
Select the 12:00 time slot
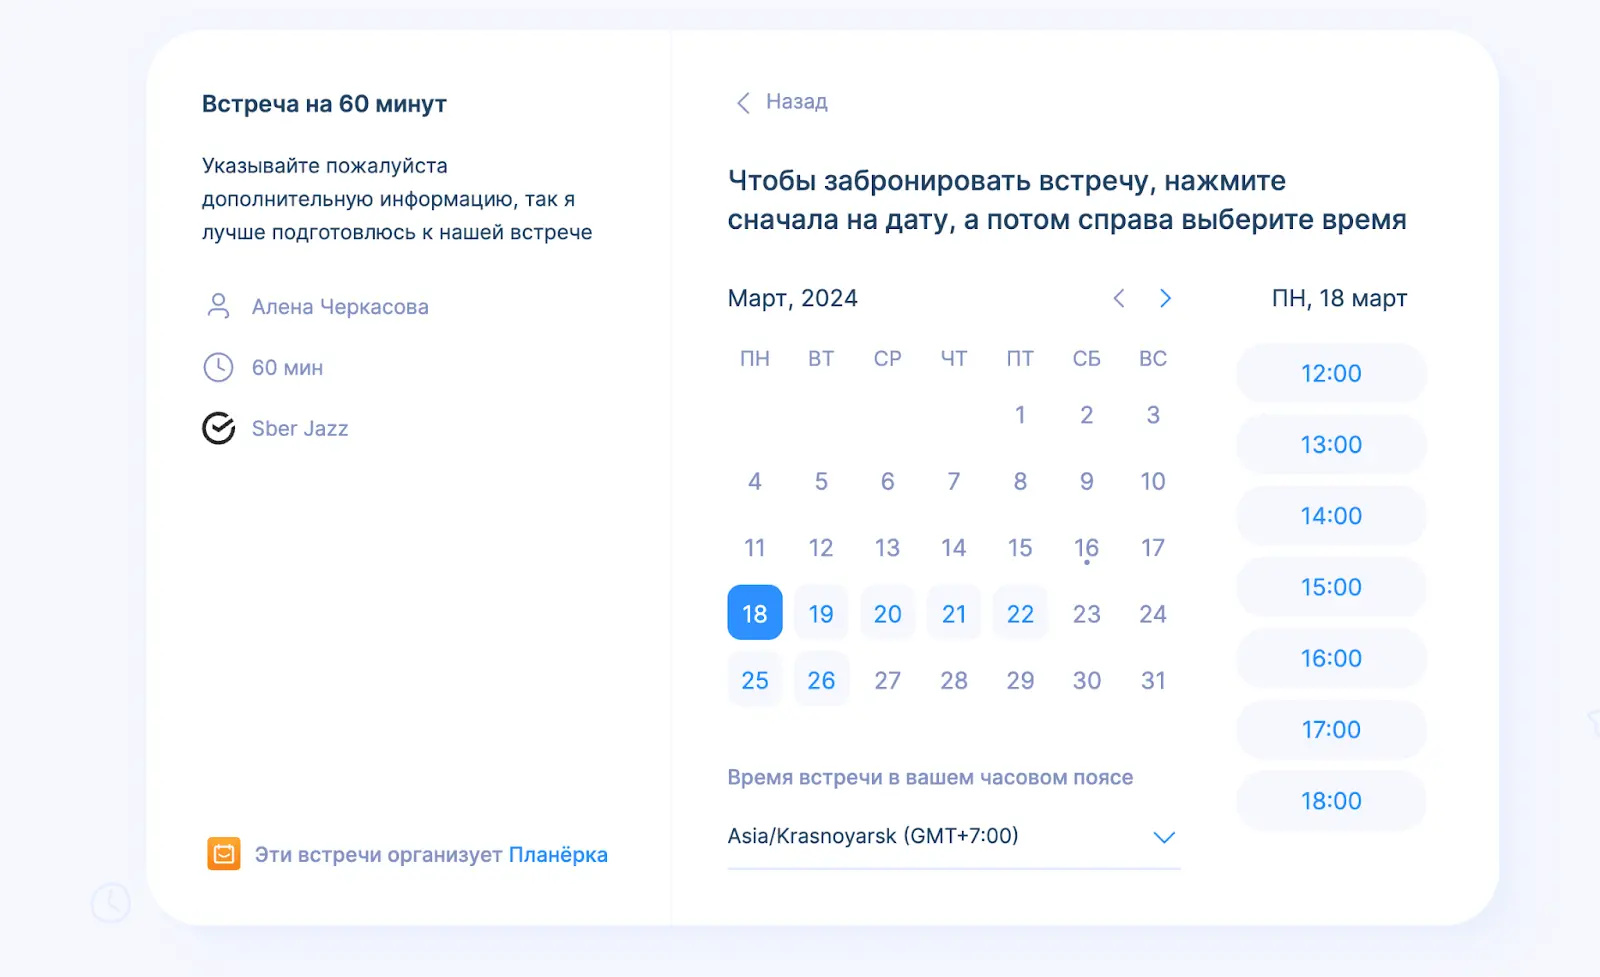[1331, 373]
